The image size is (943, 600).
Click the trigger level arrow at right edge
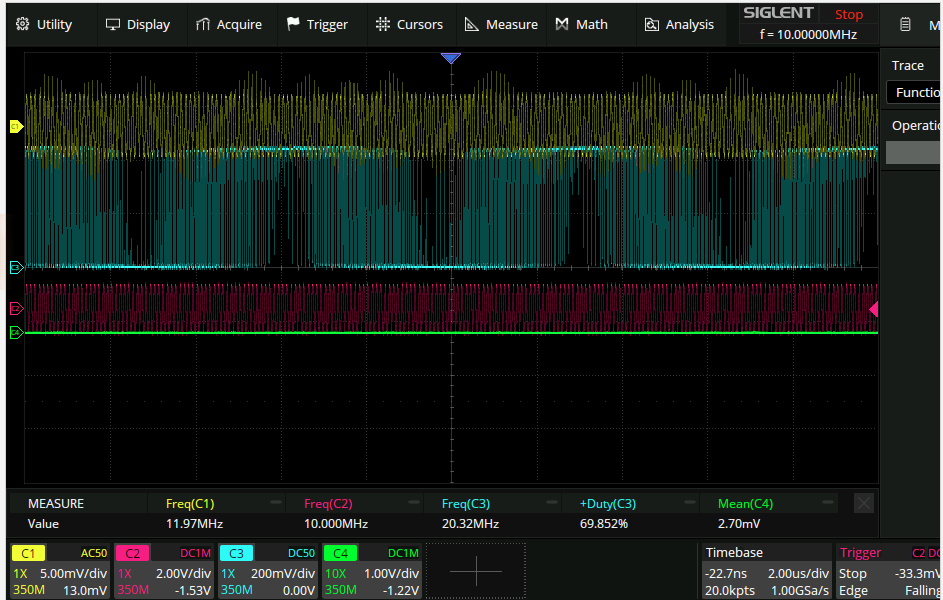coord(873,309)
